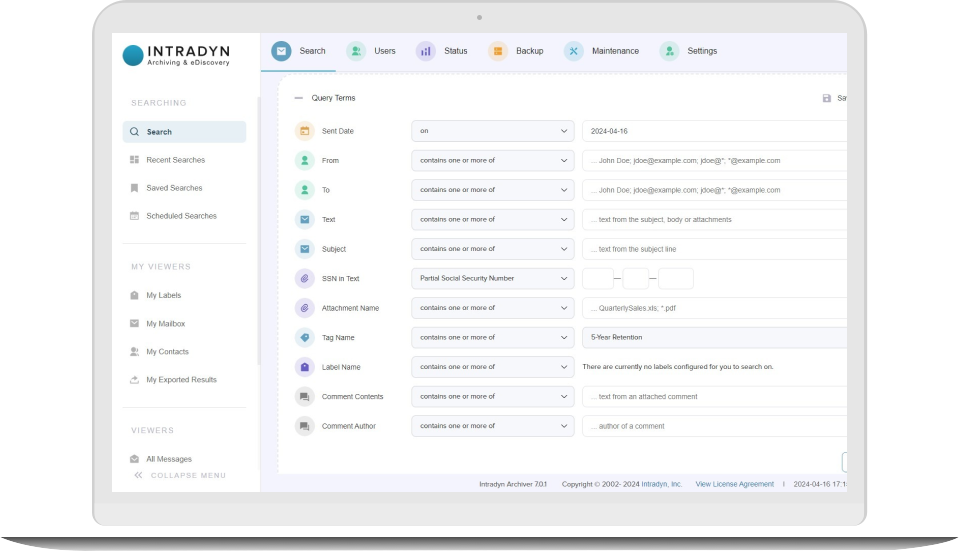Viewport: 959px width, 551px height.
Task: Click the Attachment Name paperclip icon
Action: coord(305,308)
